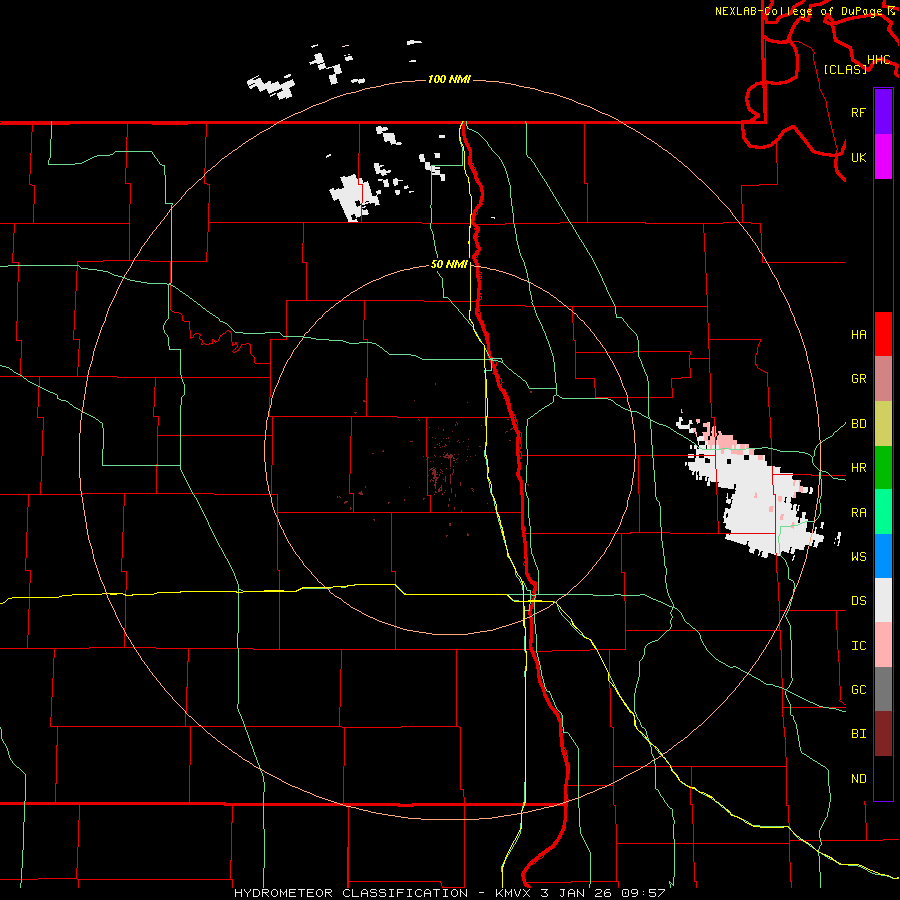Click the 'BD' legend label
This screenshot has height=900, width=900.
click(858, 423)
